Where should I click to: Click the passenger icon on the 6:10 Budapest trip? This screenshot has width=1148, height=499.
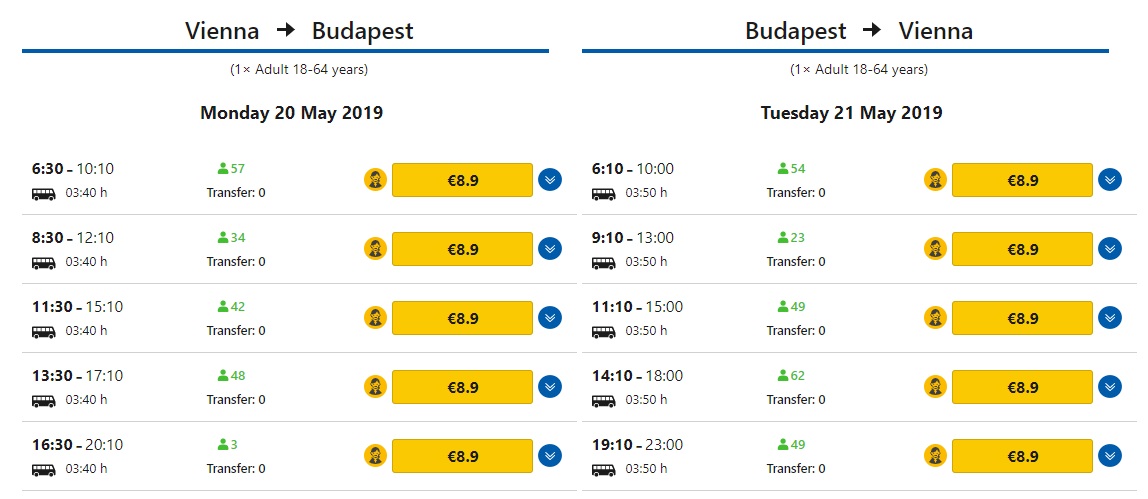[x=935, y=180]
